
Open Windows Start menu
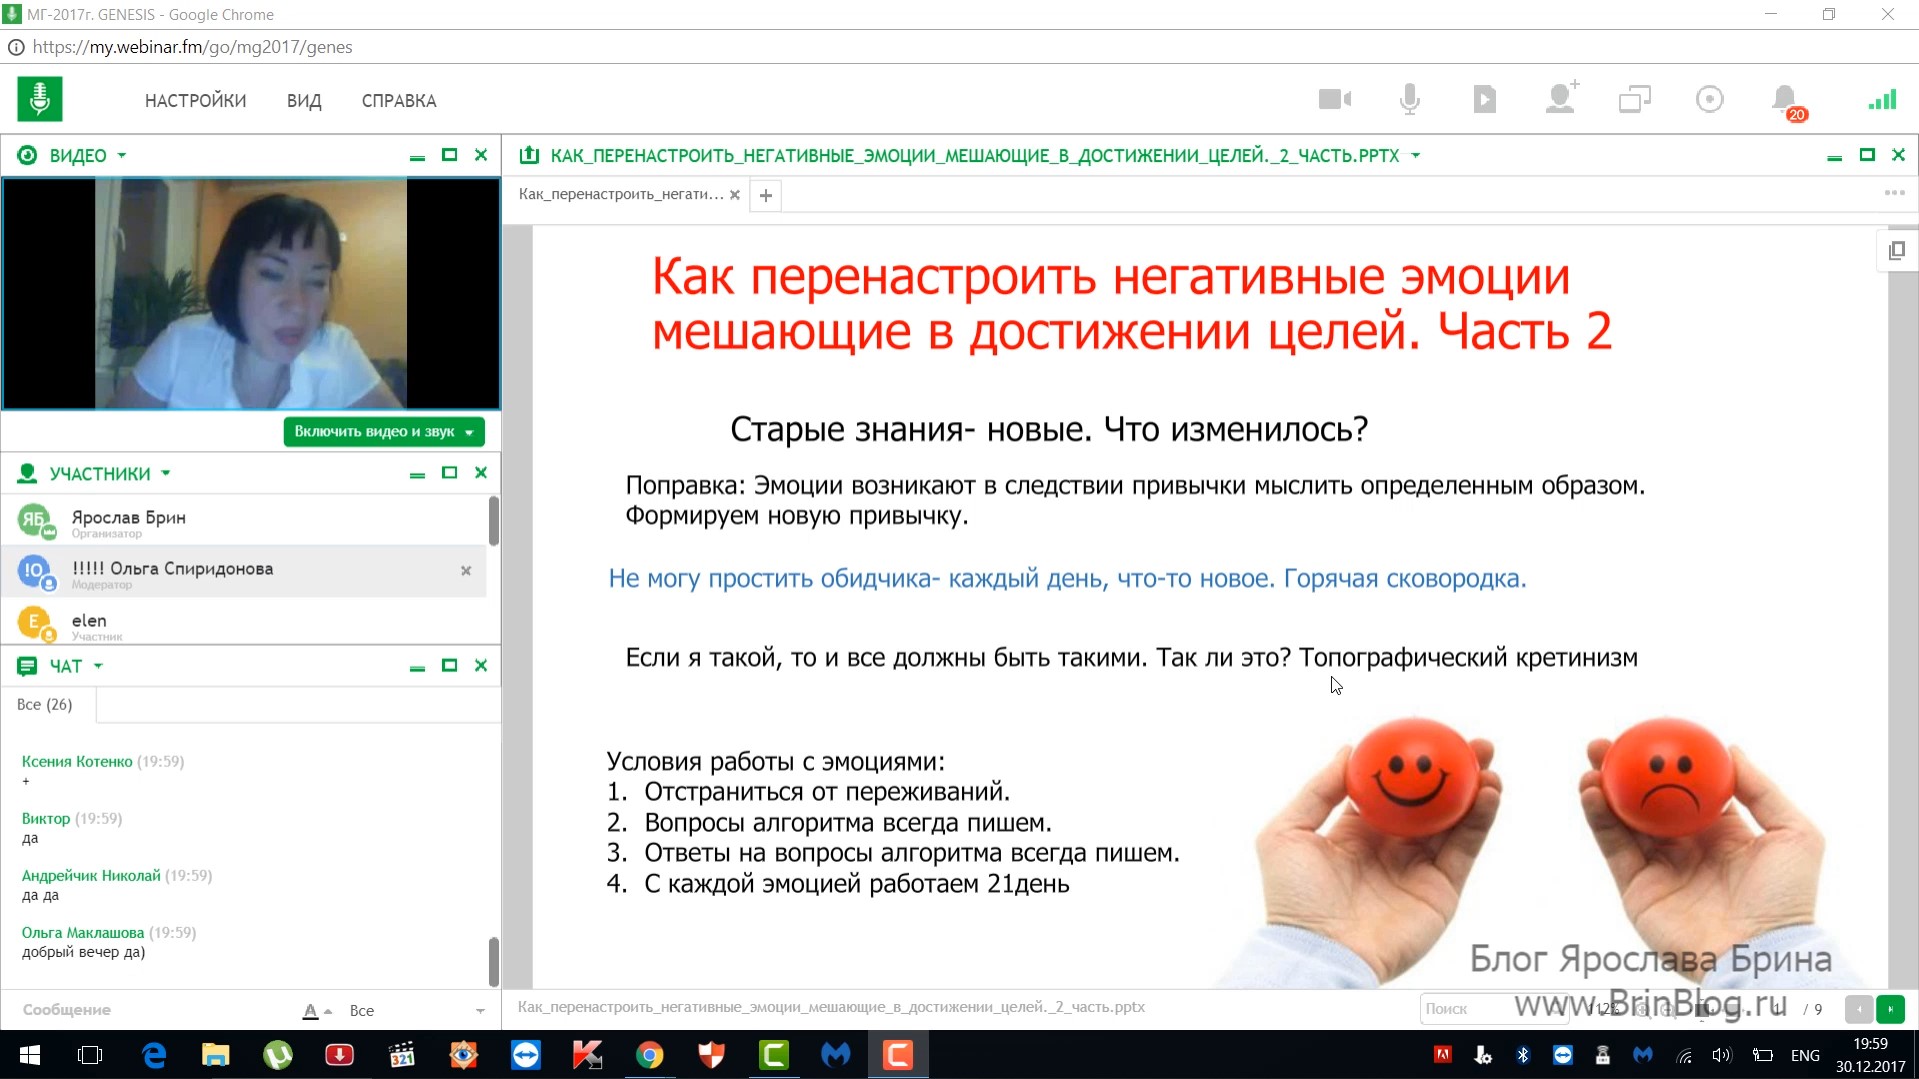(x=30, y=1055)
